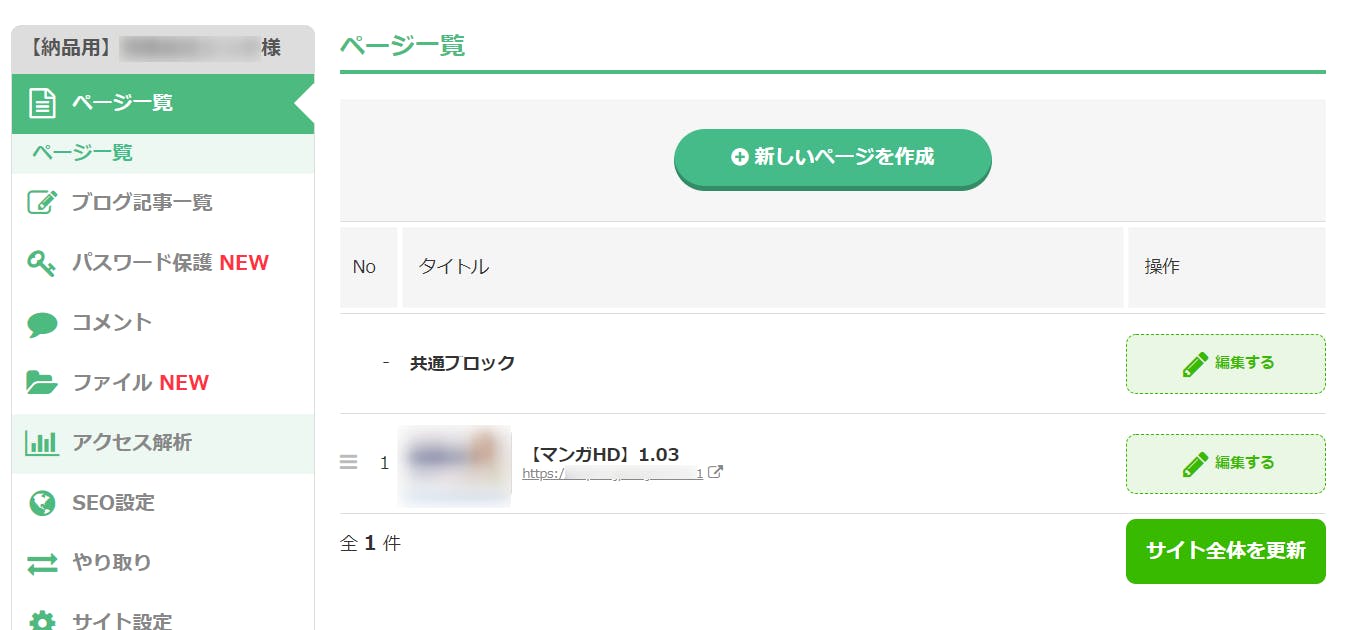Click the external link icon next to the page URL
The width and height of the screenshot is (1347, 630).
715,472
